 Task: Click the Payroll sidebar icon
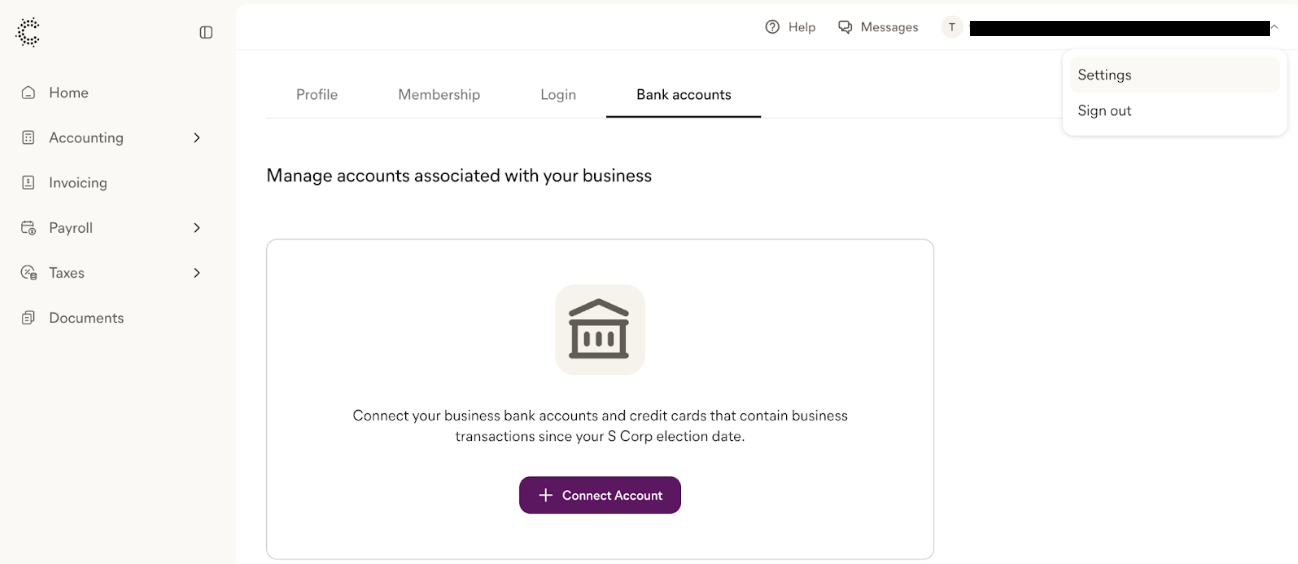click(x=29, y=228)
